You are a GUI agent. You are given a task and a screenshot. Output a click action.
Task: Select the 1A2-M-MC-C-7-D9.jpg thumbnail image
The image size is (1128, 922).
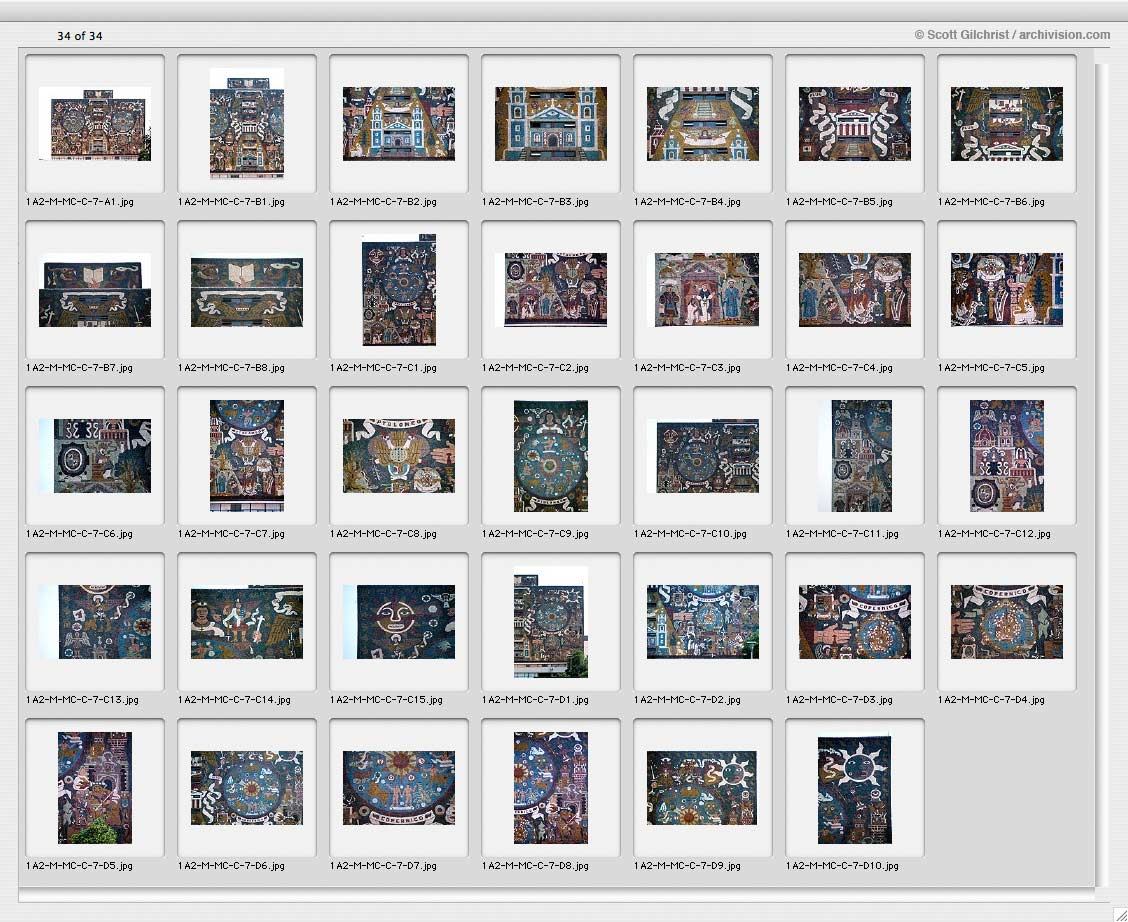click(702, 788)
